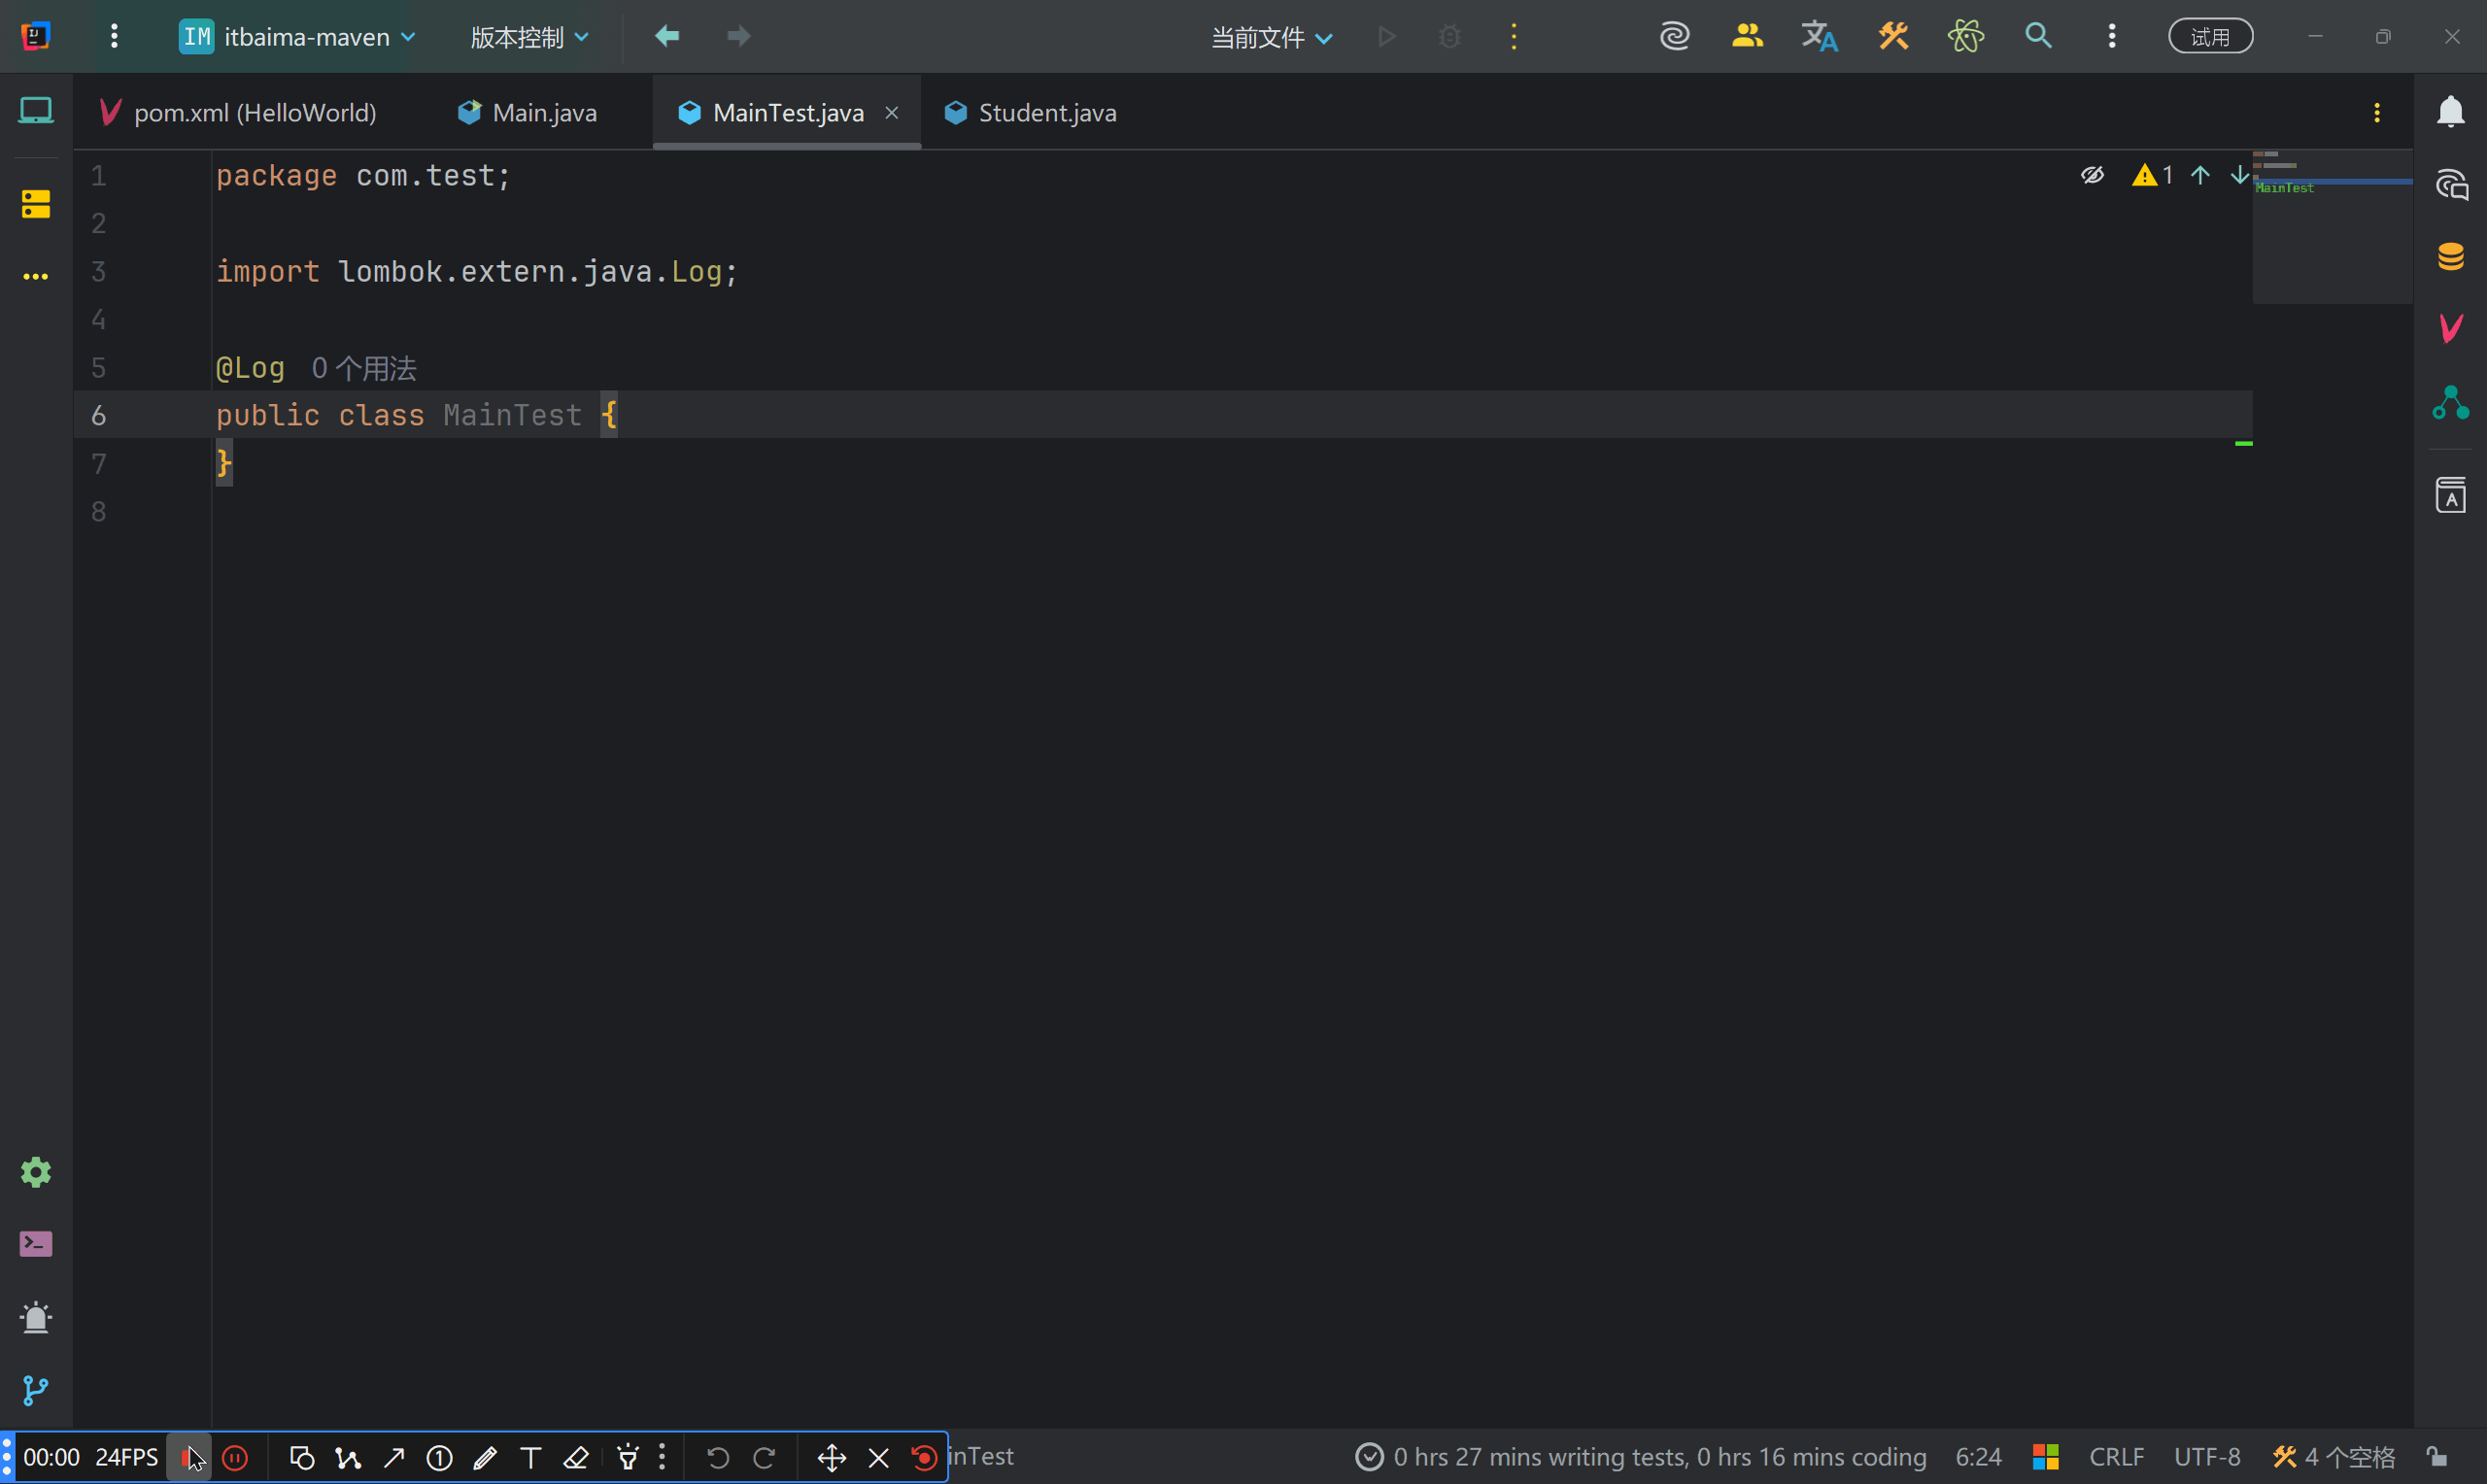Click the editor minimap preview
The width and height of the screenshot is (2487, 1484).
coord(2331,226)
